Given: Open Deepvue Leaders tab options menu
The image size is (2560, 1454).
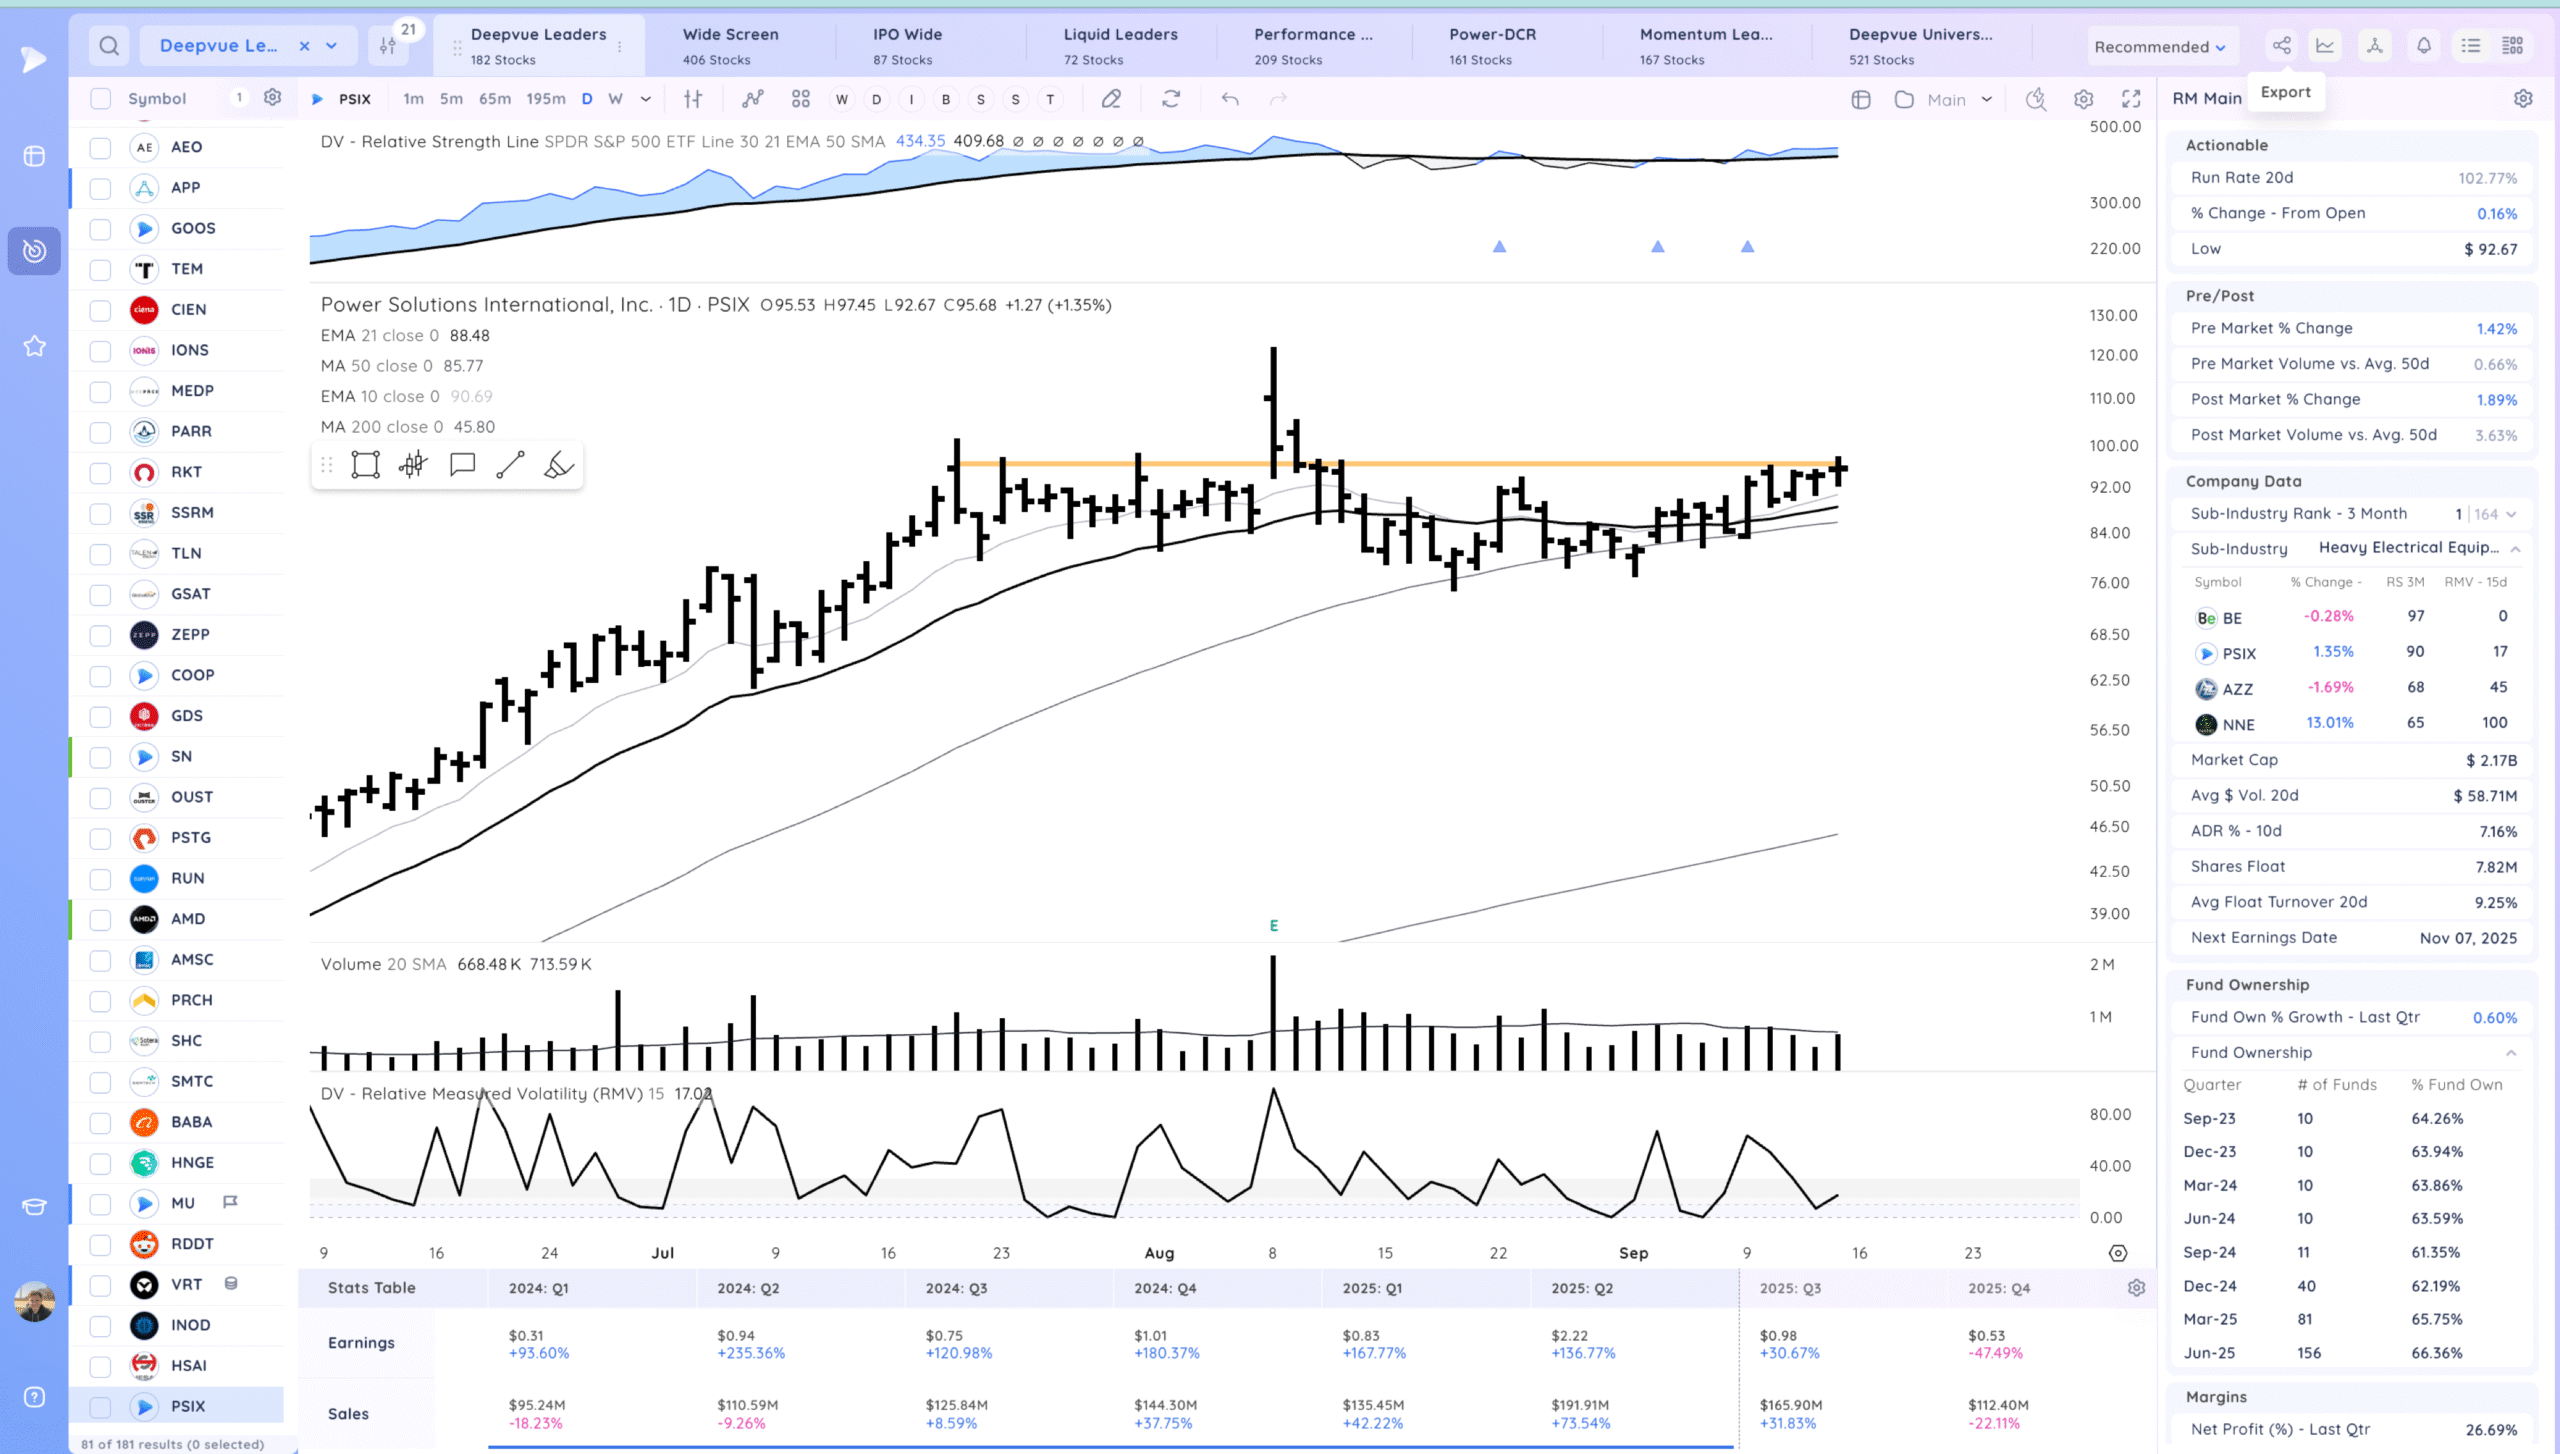Looking at the screenshot, I should click(x=620, y=47).
